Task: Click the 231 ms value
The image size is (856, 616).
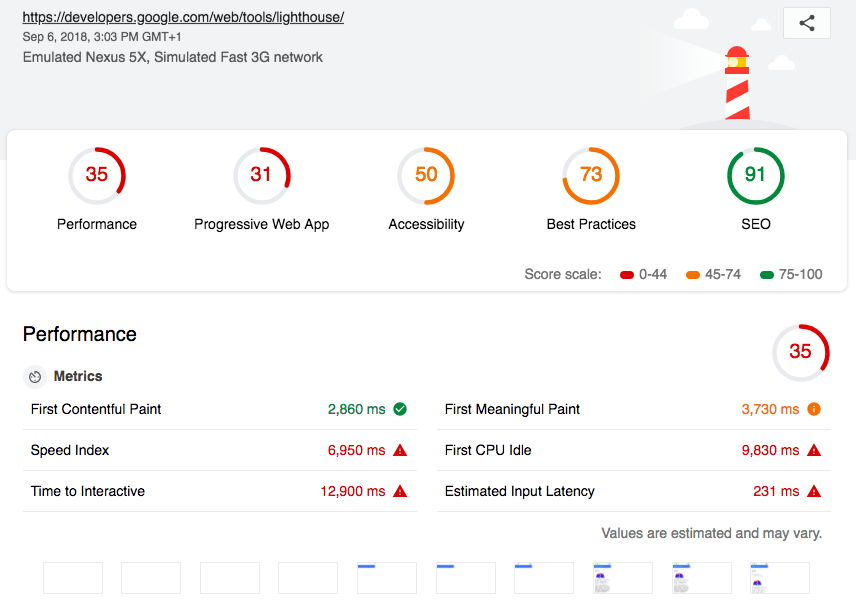Action: point(776,491)
